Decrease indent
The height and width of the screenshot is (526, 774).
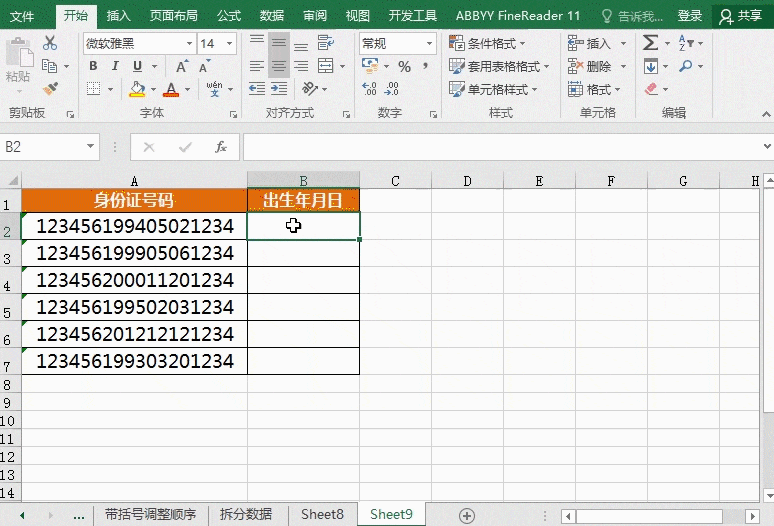[257, 89]
